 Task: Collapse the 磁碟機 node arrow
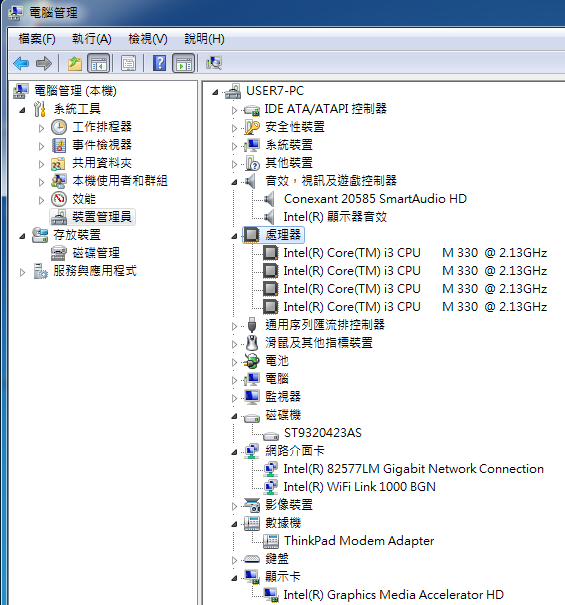click(234, 416)
